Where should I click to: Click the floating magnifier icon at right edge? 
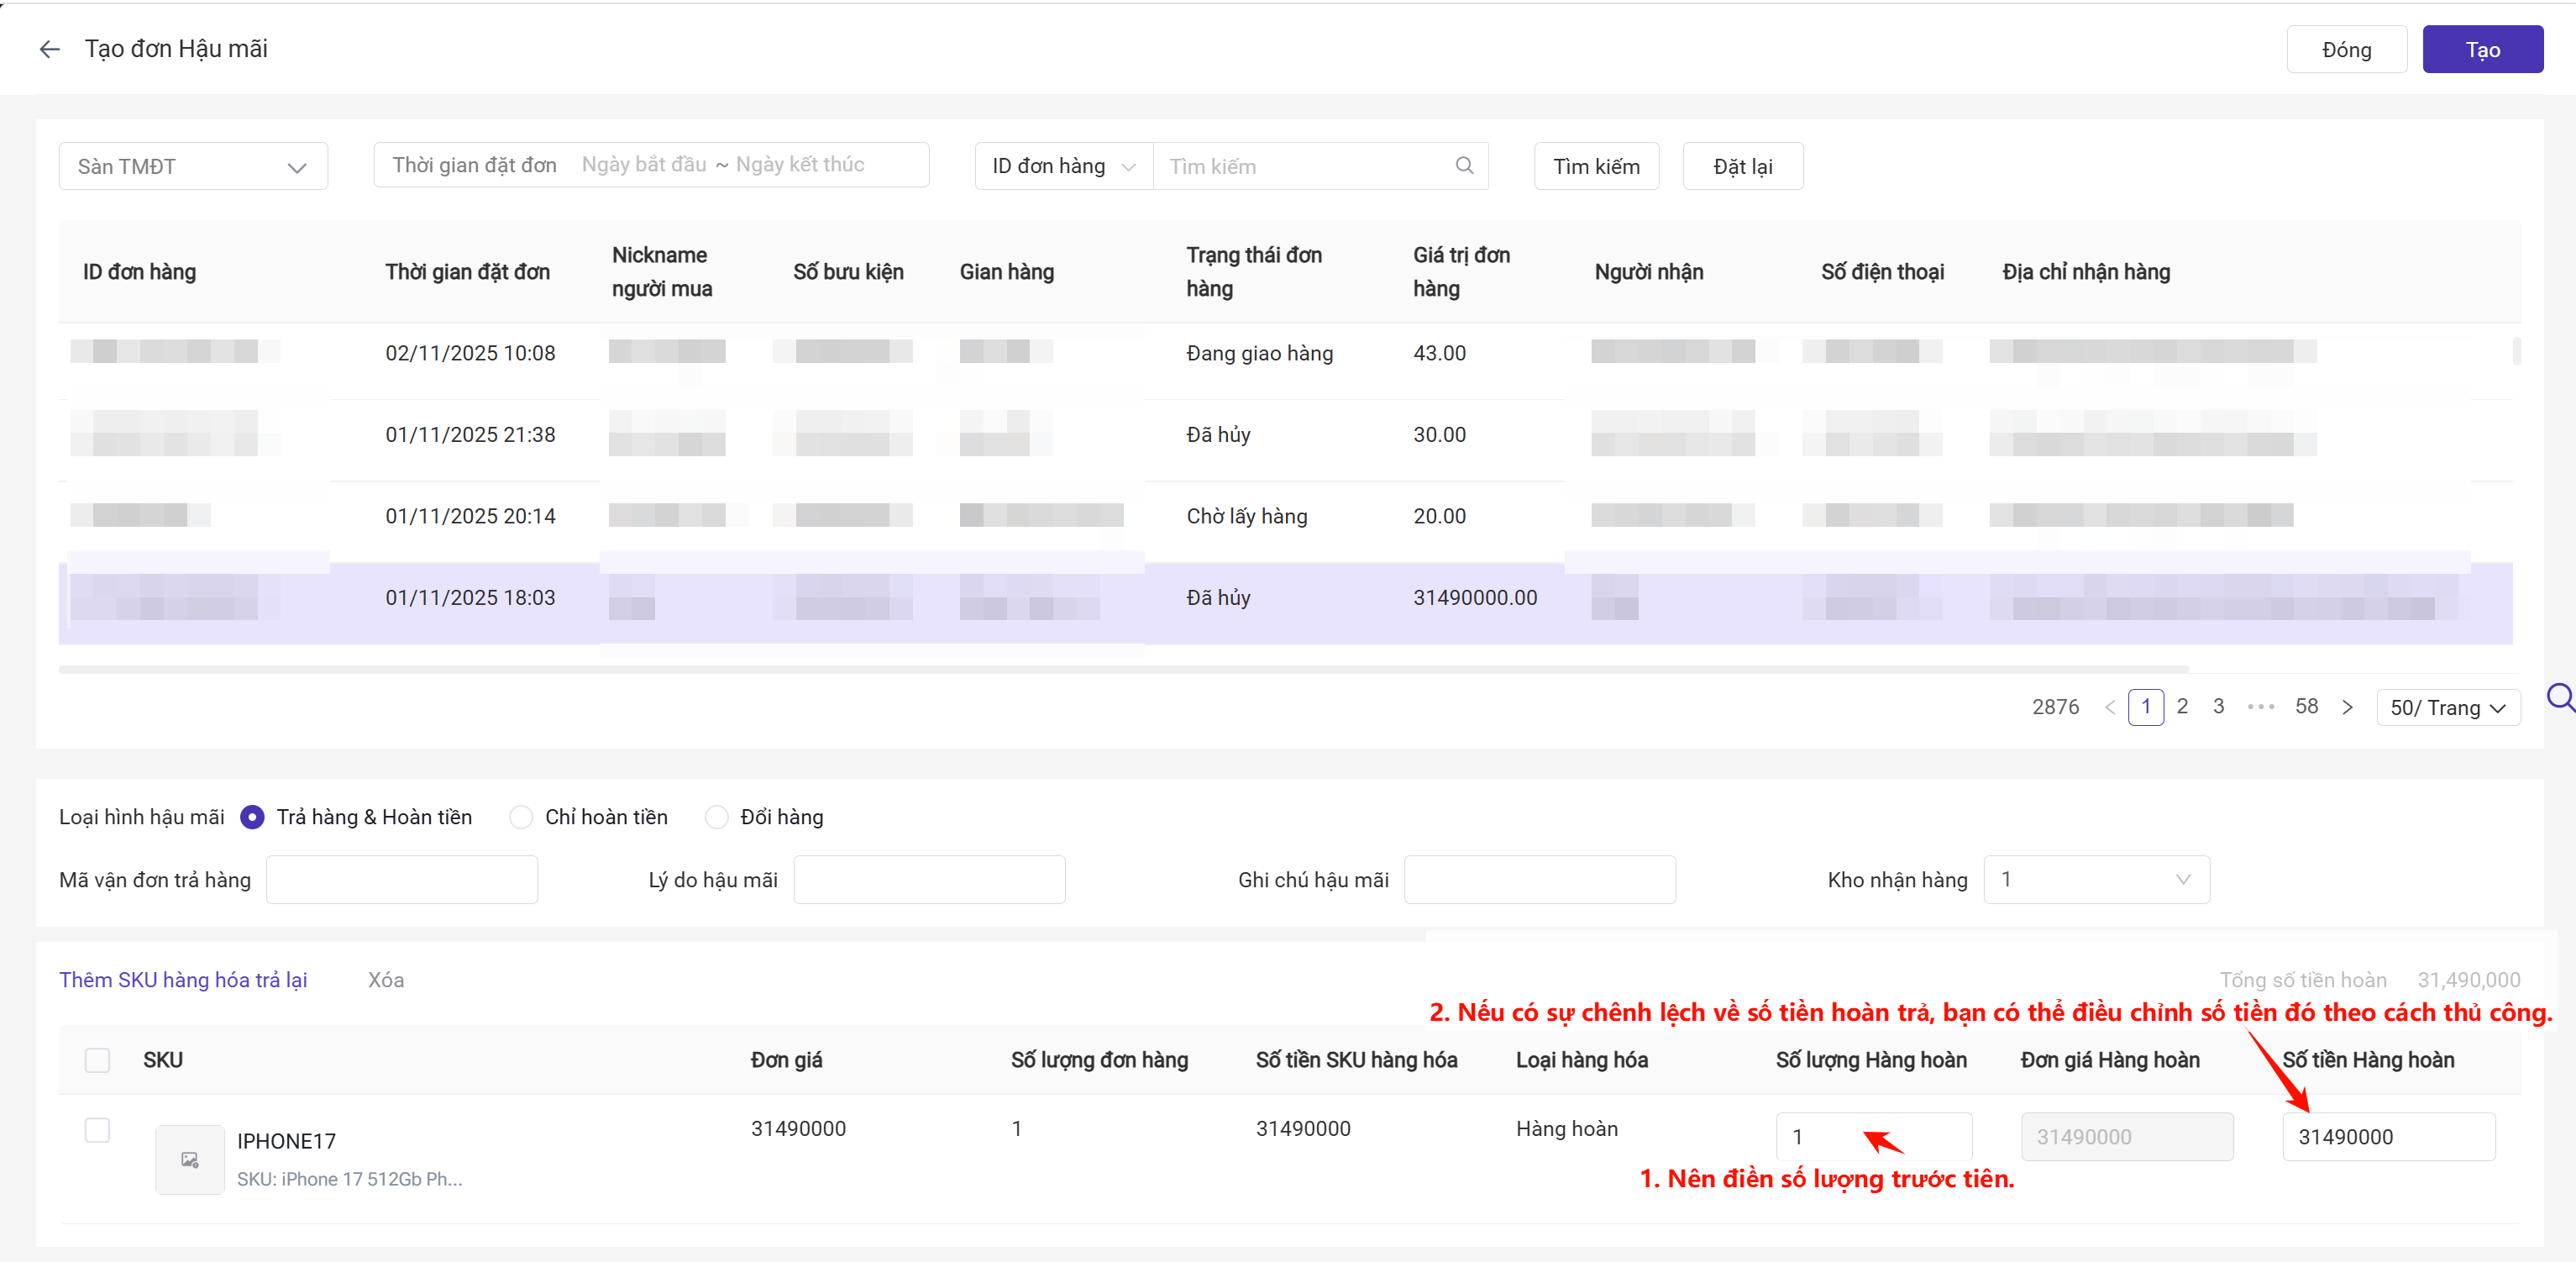tap(2560, 697)
